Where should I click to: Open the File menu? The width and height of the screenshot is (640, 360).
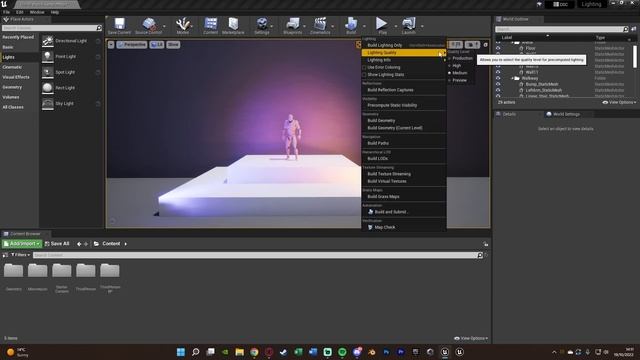(7, 12)
